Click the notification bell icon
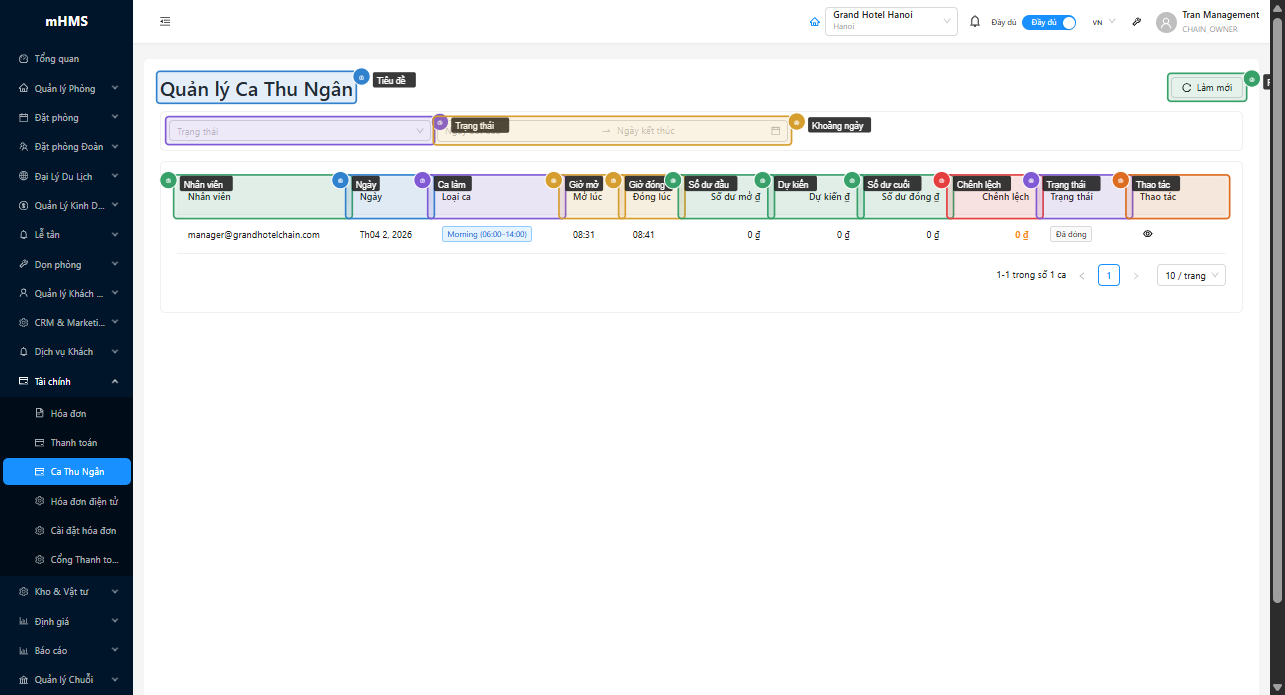Viewport: 1285px width, 695px height. pos(975,22)
